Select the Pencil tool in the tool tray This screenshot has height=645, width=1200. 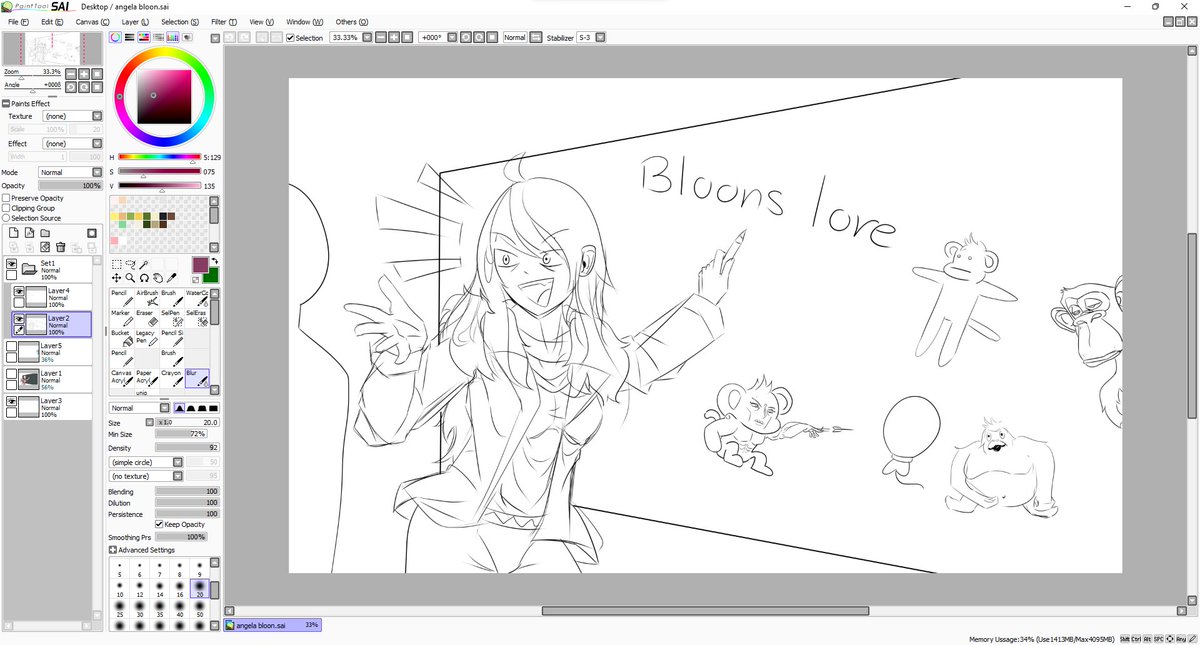[x=121, y=298]
